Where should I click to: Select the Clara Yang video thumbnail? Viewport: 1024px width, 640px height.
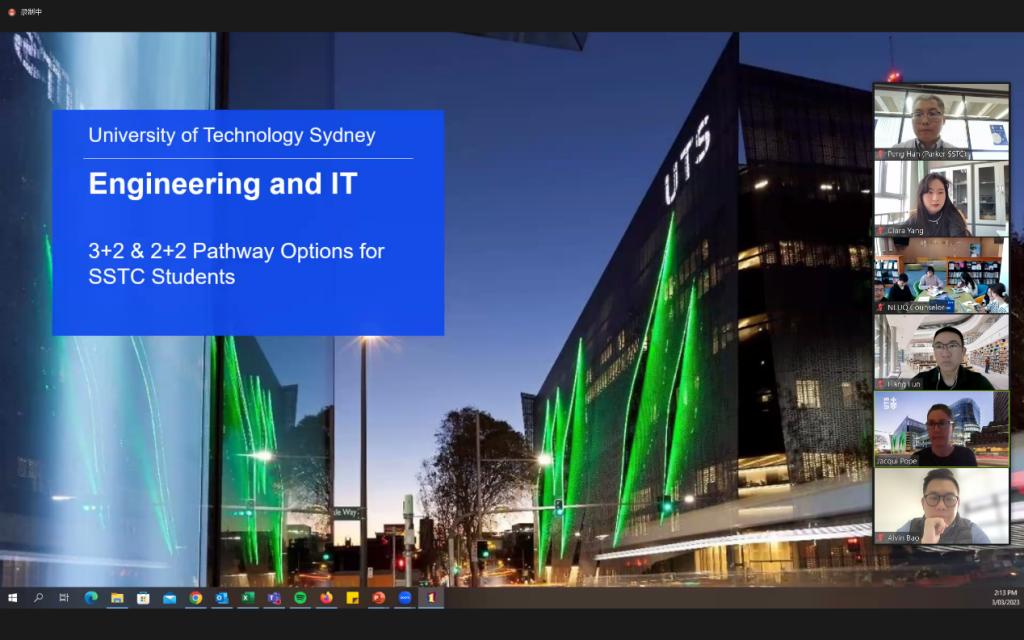[x=941, y=199]
